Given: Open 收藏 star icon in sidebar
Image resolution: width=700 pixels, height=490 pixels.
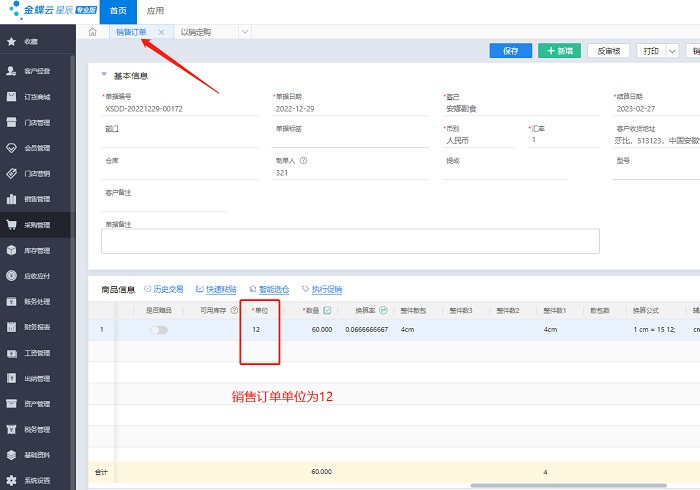Looking at the screenshot, I should coord(12,42).
